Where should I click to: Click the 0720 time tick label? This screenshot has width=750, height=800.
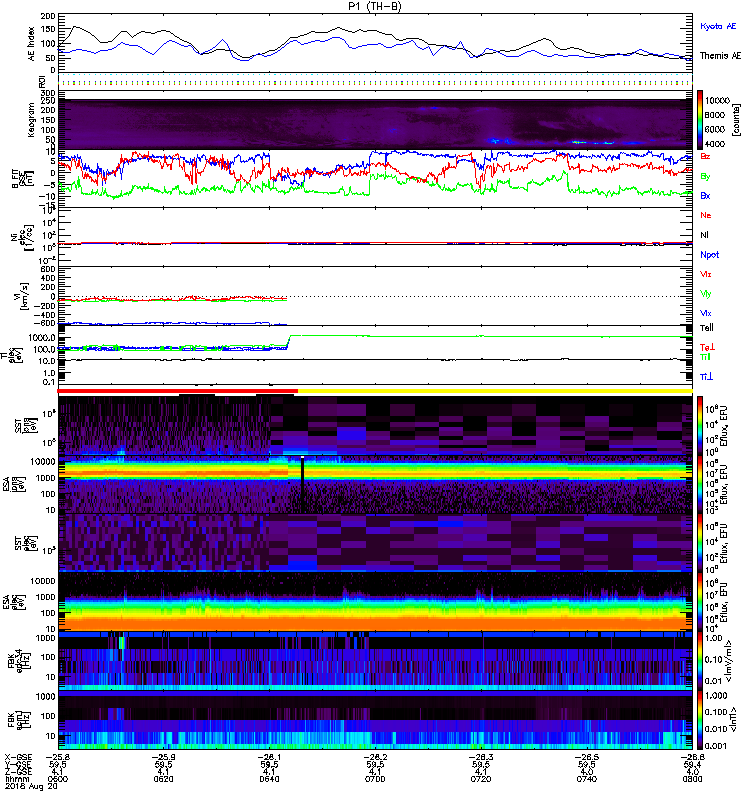coord(481,779)
